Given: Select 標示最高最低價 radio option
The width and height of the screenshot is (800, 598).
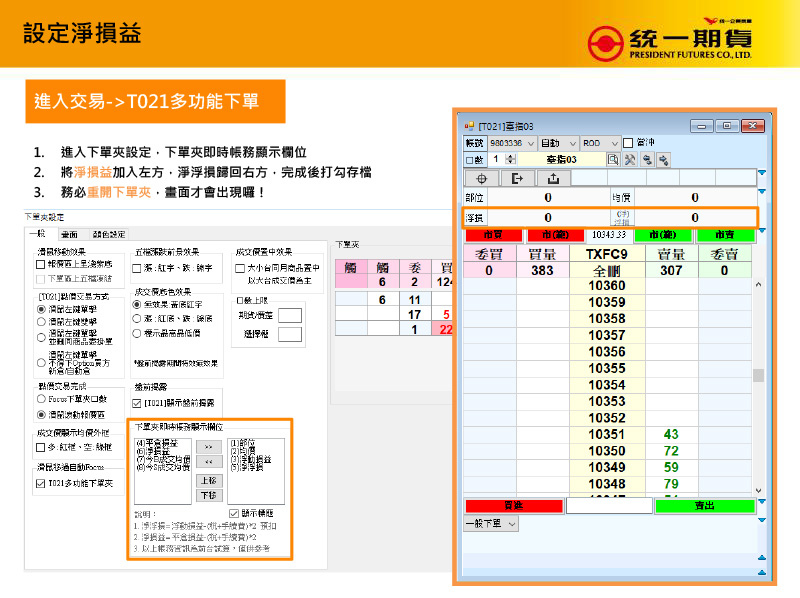Looking at the screenshot, I should pyautogui.click(x=137, y=333).
